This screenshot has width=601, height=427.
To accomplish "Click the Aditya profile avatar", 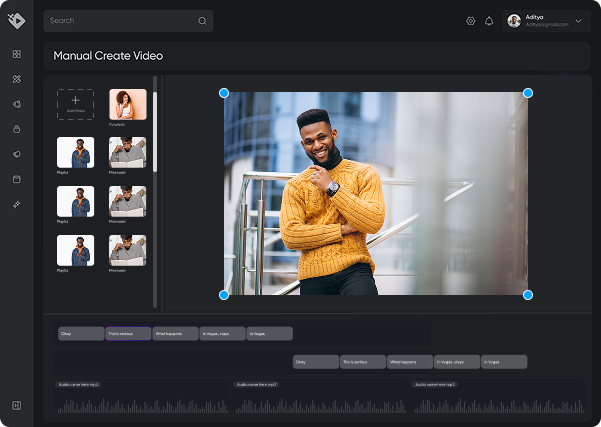I will coord(514,21).
